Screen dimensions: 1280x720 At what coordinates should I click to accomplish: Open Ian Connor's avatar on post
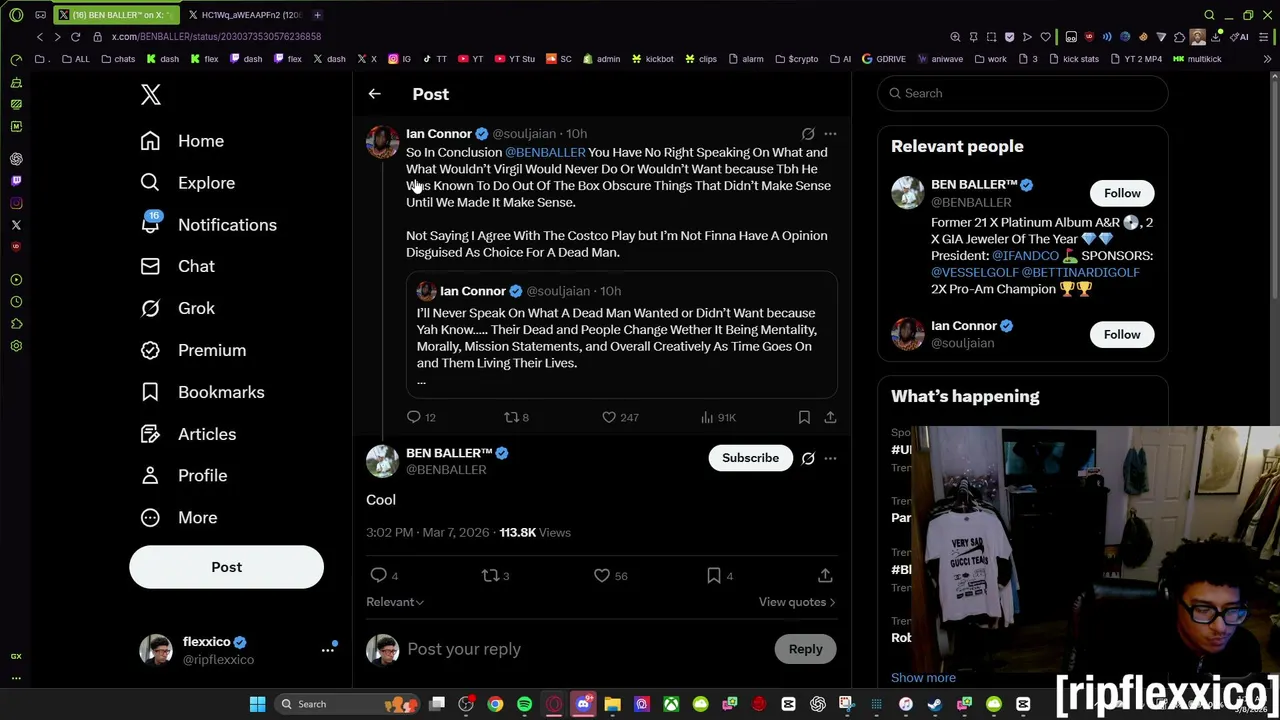[x=382, y=142]
